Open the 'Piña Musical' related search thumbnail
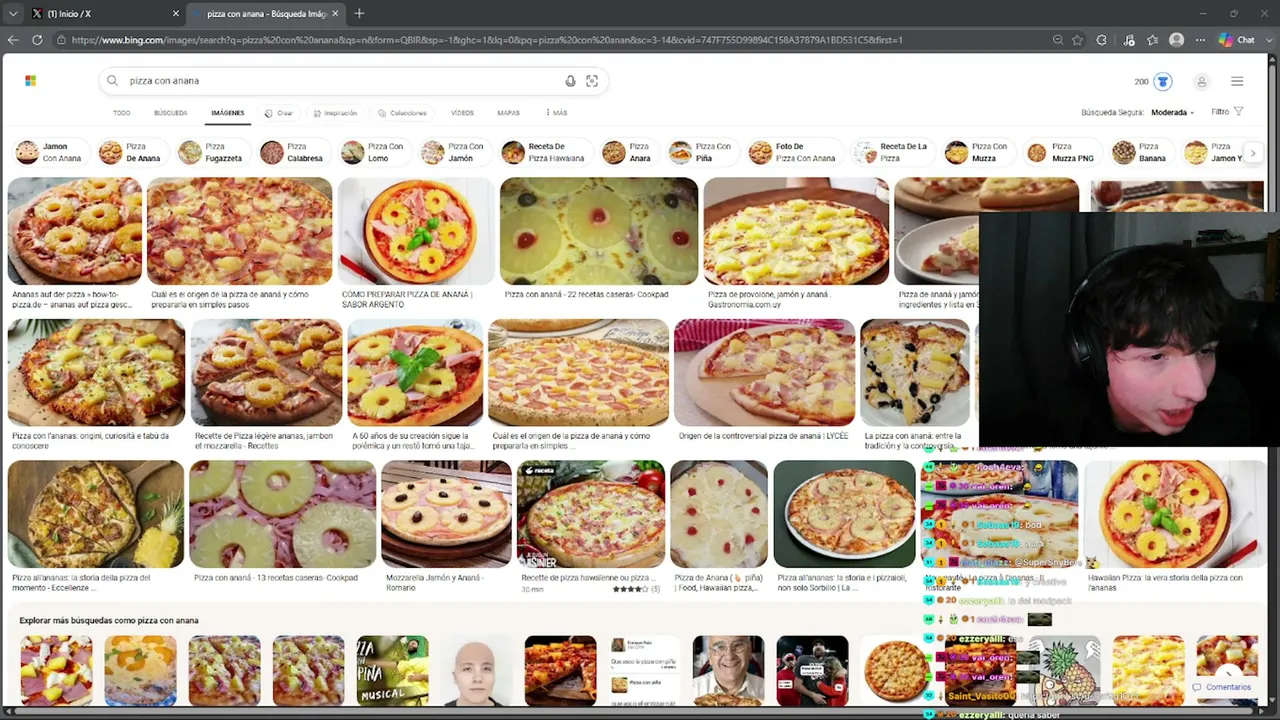The image size is (1280, 720). coord(392,671)
